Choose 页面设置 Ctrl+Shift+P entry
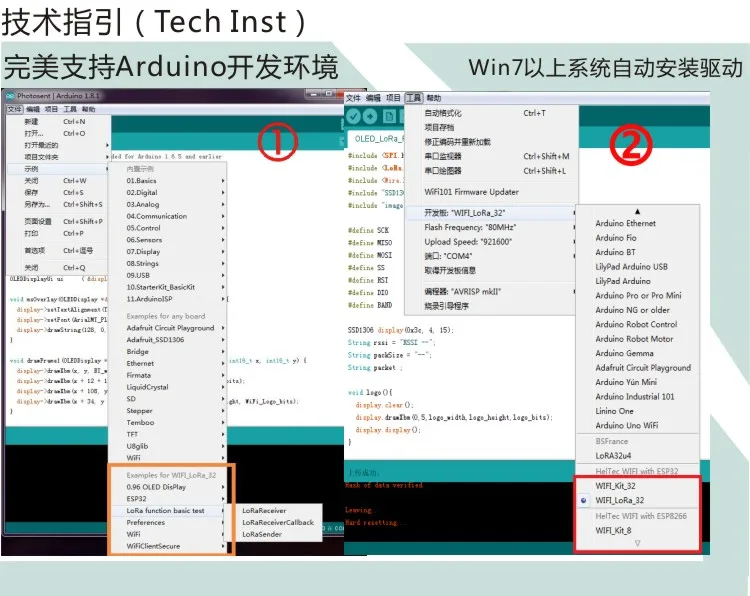Image resolution: width=750 pixels, height=596 pixels. tap(58, 221)
